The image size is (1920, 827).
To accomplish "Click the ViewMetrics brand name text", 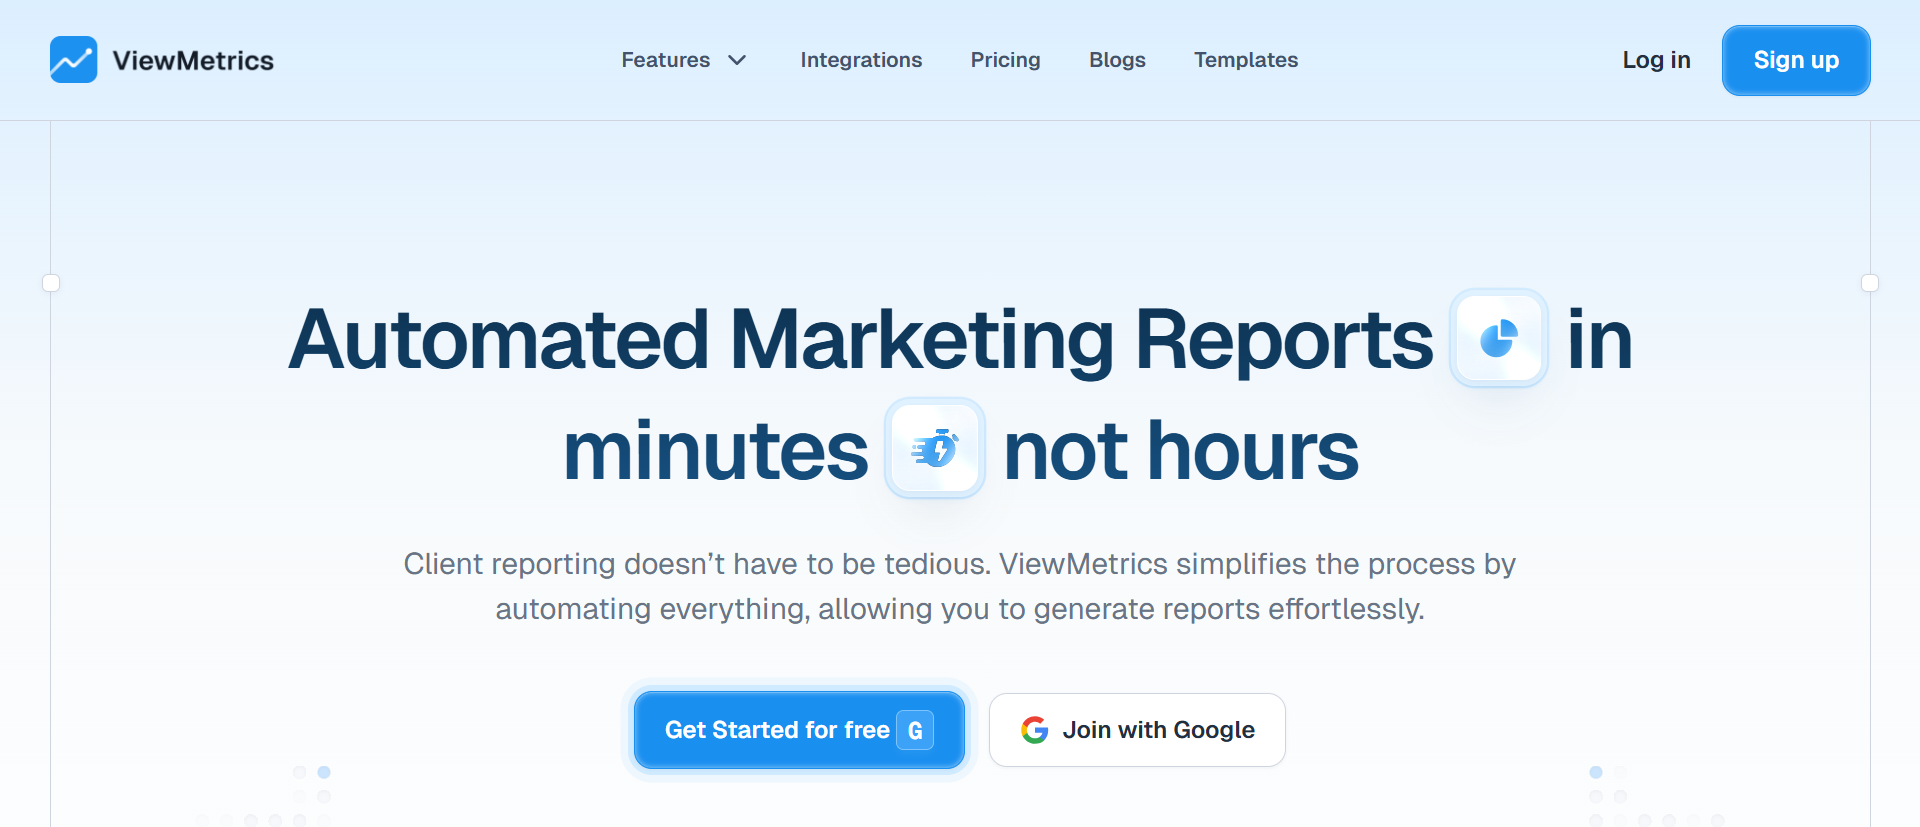I will click(193, 61).
